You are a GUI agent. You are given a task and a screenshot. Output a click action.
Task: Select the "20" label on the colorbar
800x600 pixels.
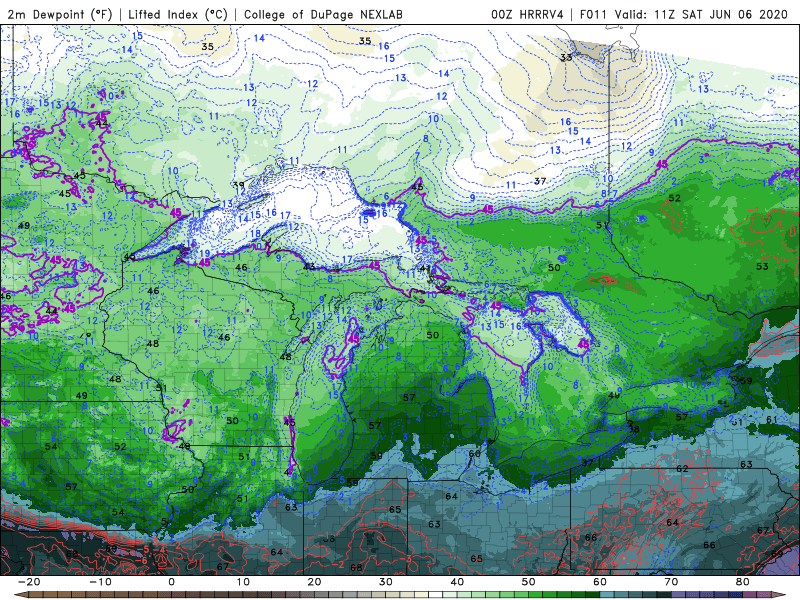(314, 582)
